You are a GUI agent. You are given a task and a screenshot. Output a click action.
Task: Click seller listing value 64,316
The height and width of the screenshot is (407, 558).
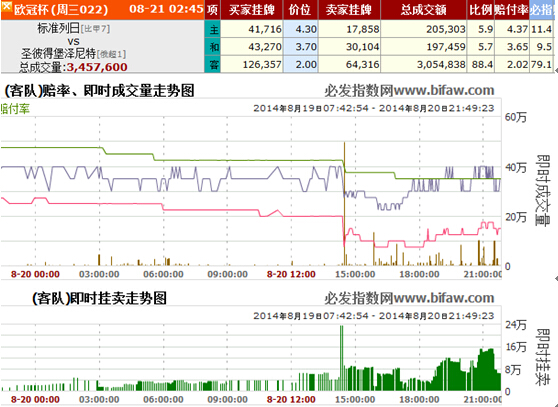[x=363, y=65]
